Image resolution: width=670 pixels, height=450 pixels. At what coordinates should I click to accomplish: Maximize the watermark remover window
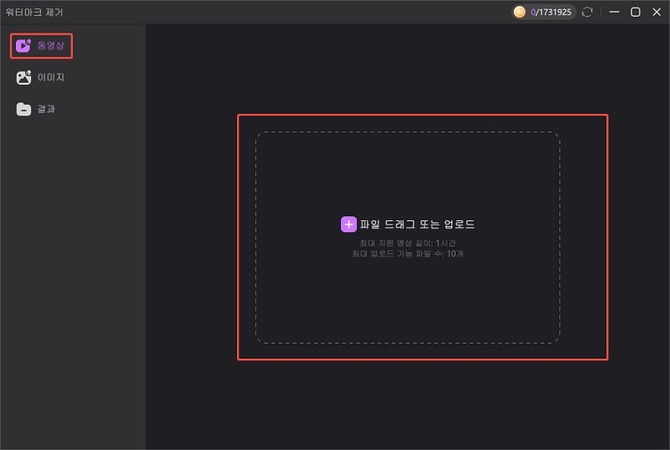[x=635, y=12]
